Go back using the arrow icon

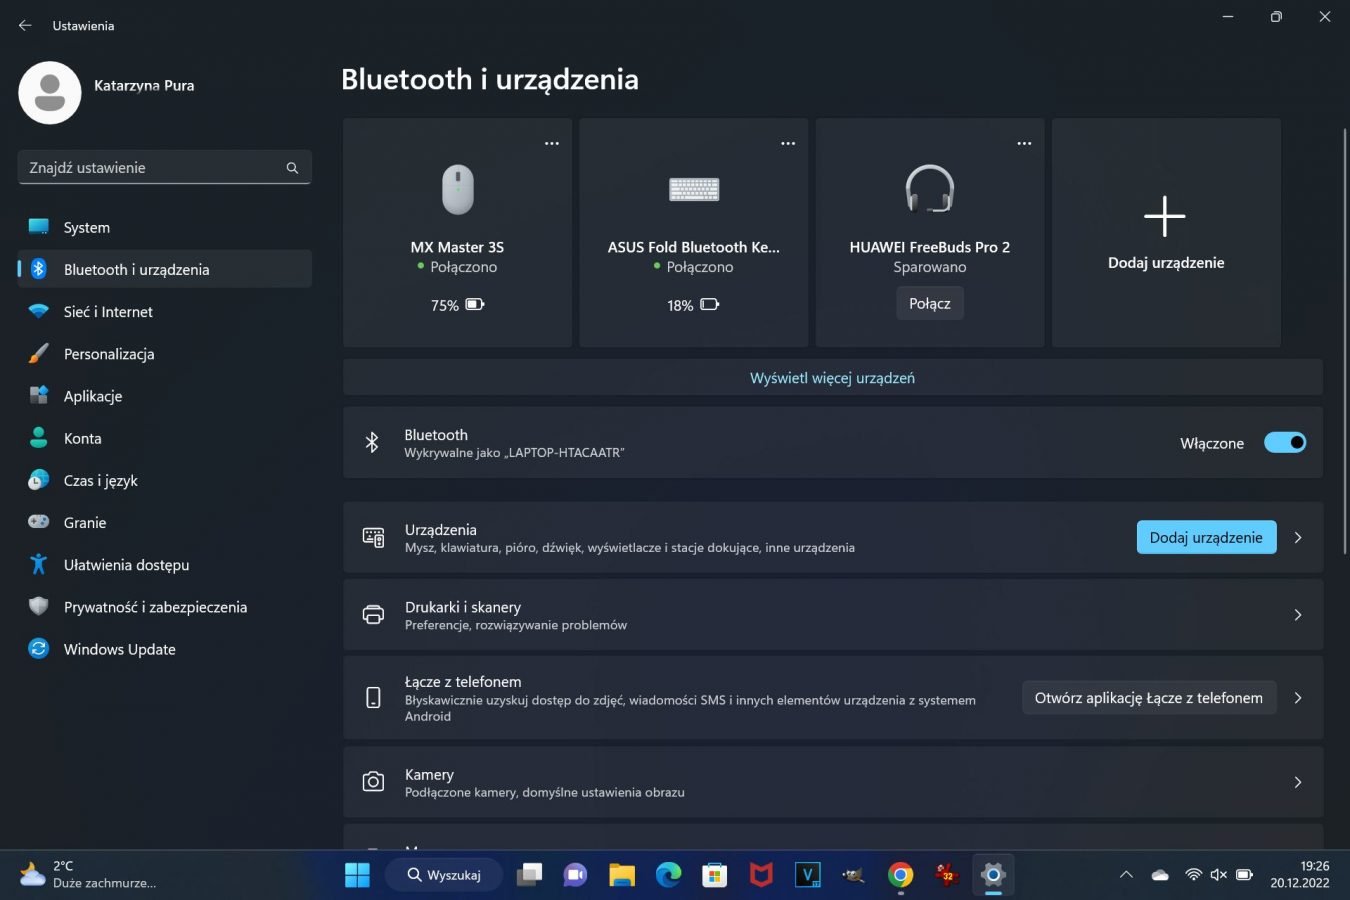tap(25, 26)
